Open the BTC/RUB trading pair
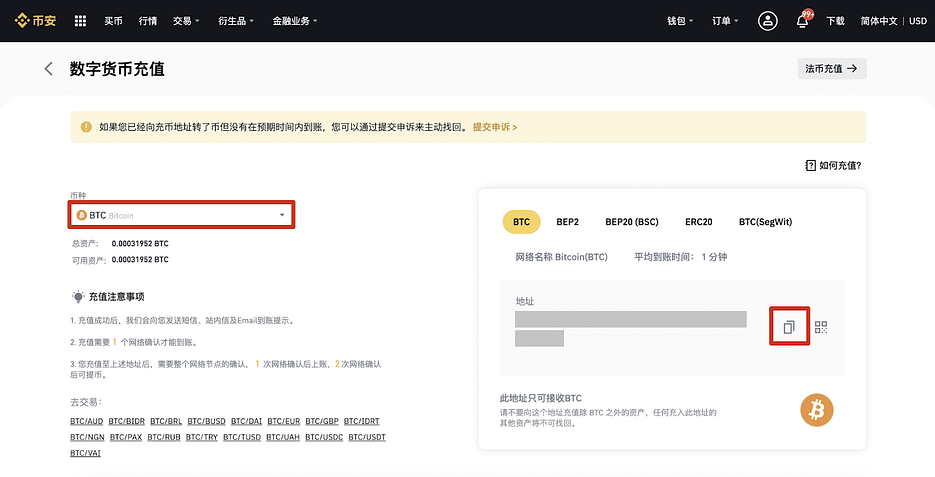The height and width of the screenshot is (477, 935). pos(164,437)
